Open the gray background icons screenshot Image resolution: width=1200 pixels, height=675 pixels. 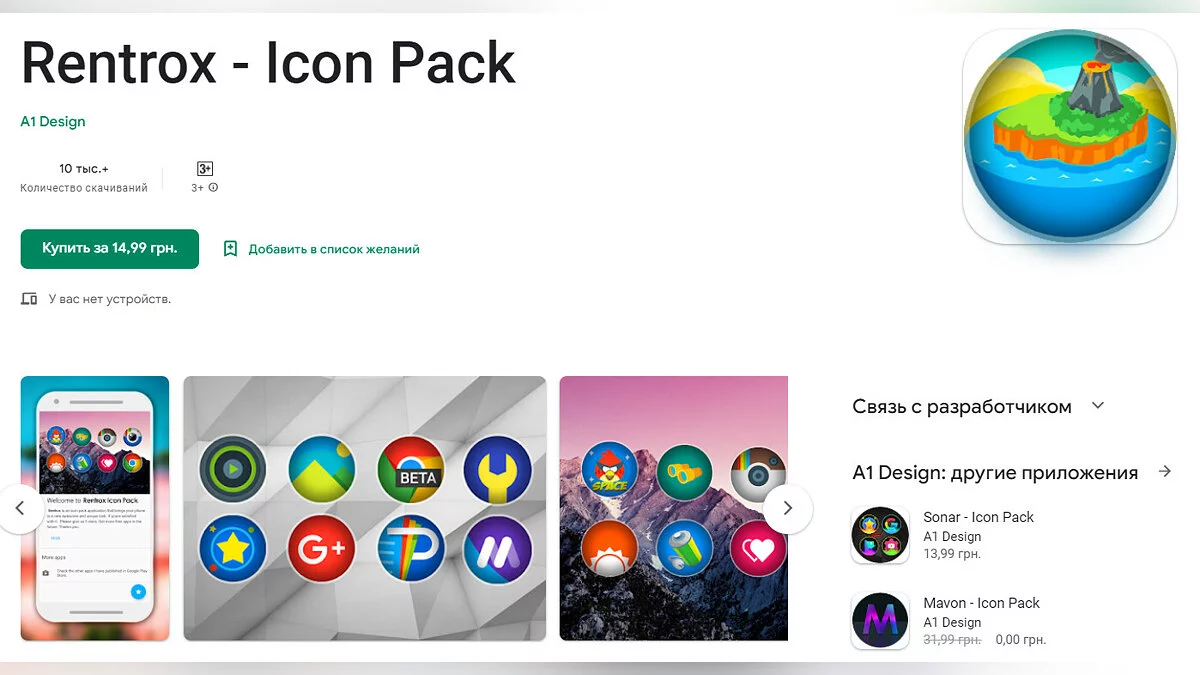click(365, 508)
